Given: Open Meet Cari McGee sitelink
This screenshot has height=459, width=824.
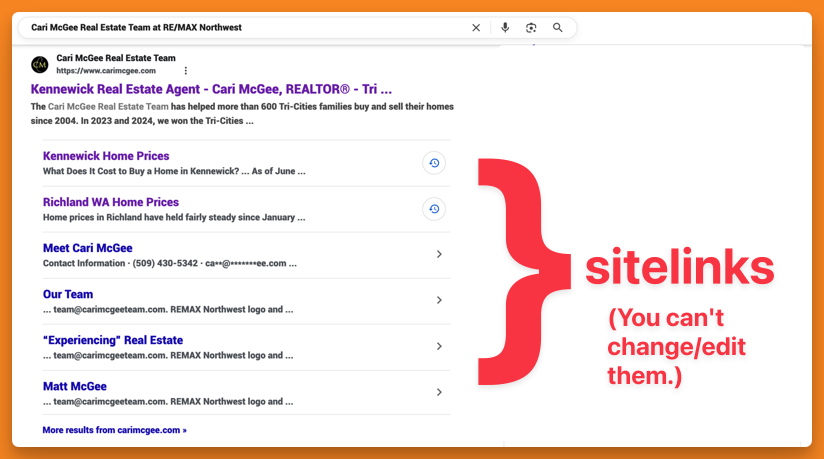Looking at the screenshot, I should 88,248.
